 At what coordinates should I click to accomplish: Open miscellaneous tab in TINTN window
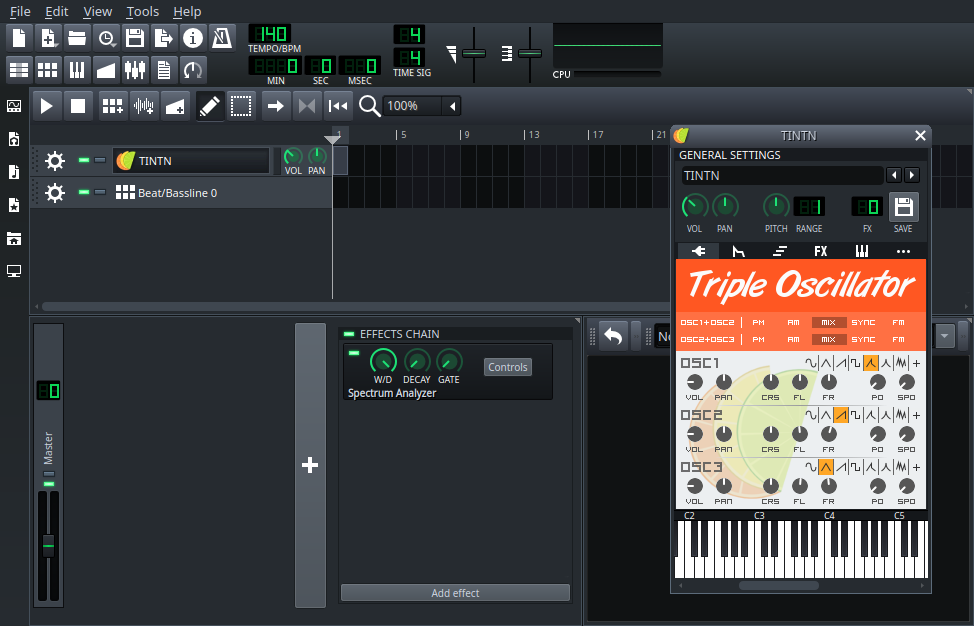(903, 251)
